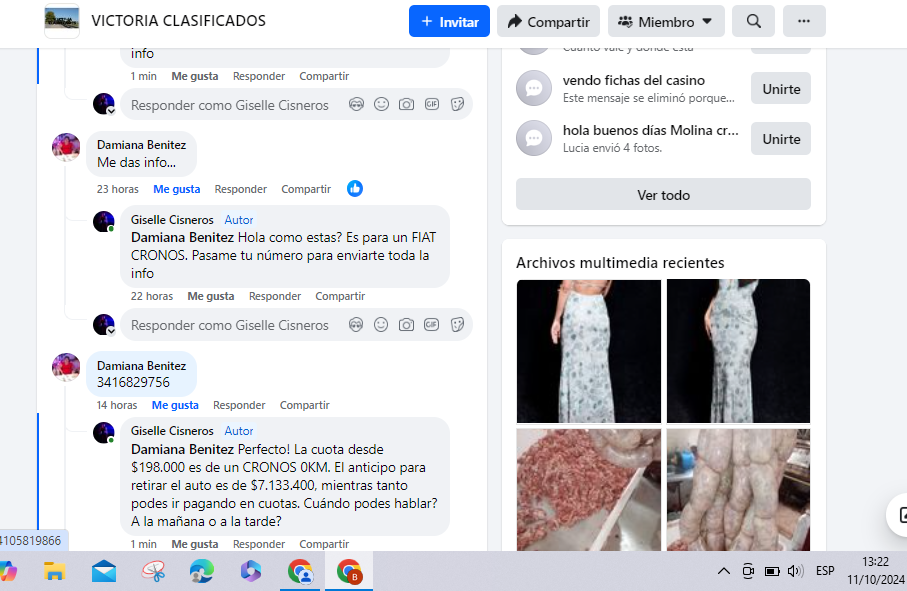Open the sausages photo thumbnail
This screenshot has height=591, width=907.
[738, 490]
